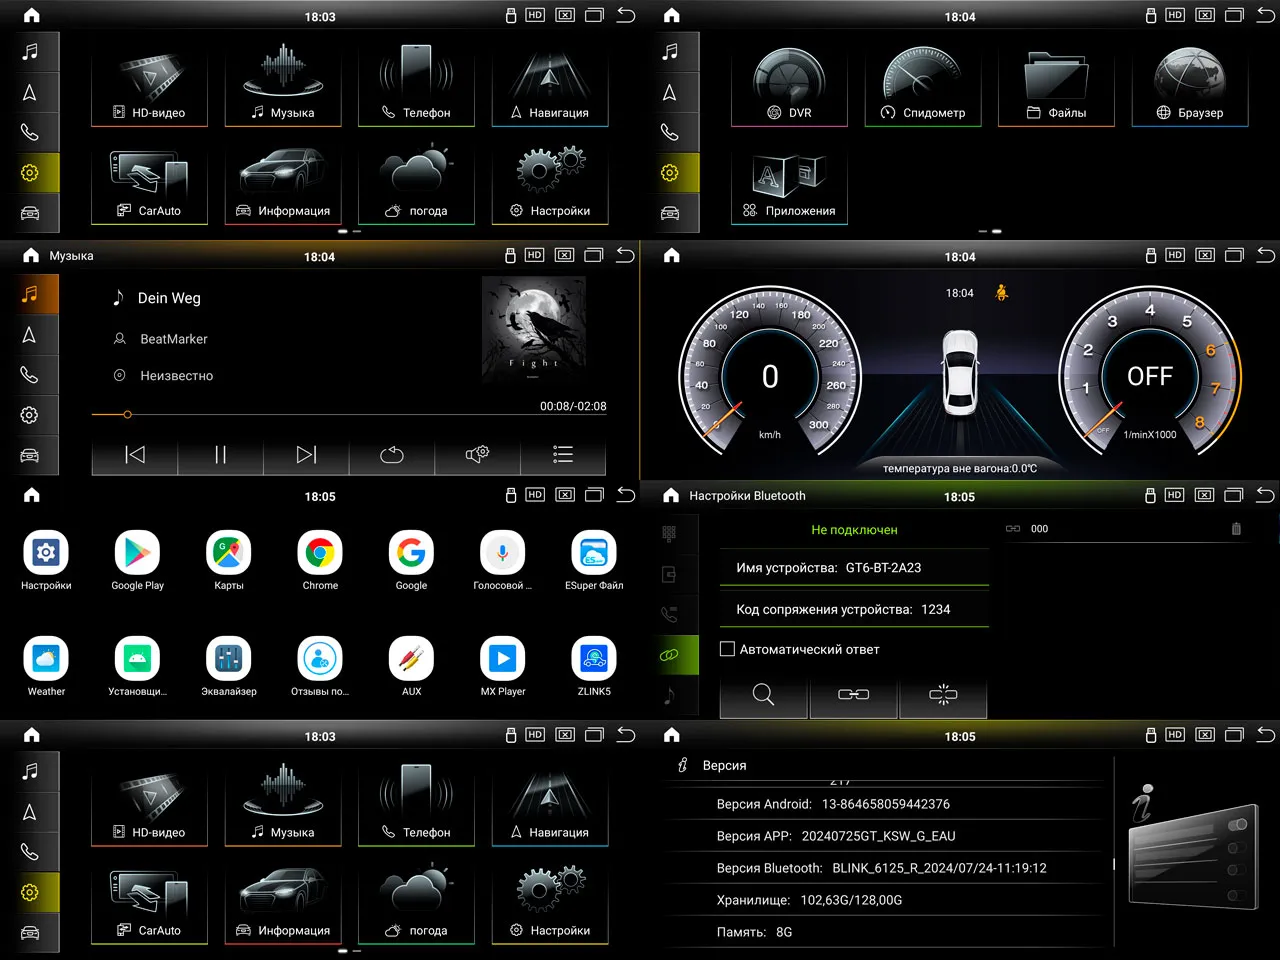Open sound settings in music player
1280x960 pixels.
point(477,455)
